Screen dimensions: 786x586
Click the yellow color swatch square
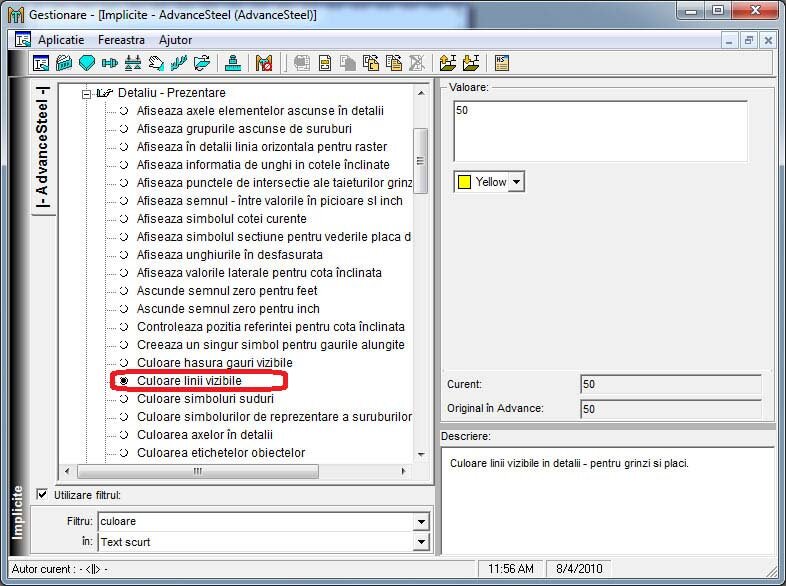pos(465,182)
